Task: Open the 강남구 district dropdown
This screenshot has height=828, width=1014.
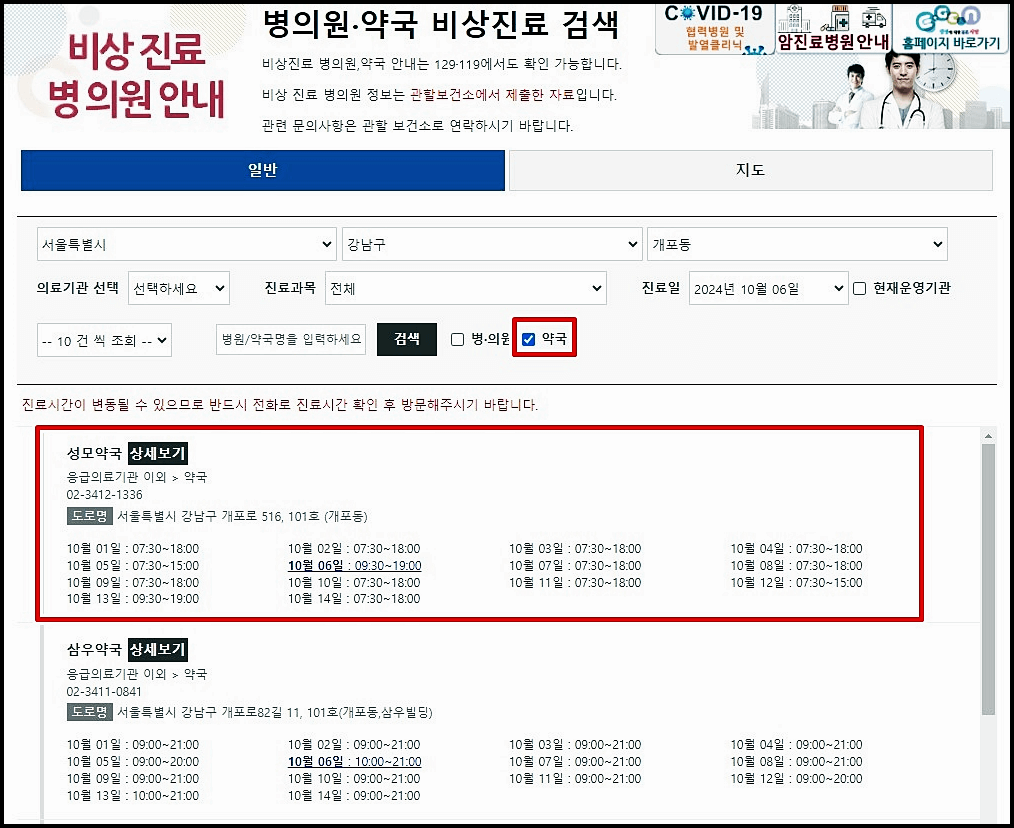Action: click(x=491, y=243)
